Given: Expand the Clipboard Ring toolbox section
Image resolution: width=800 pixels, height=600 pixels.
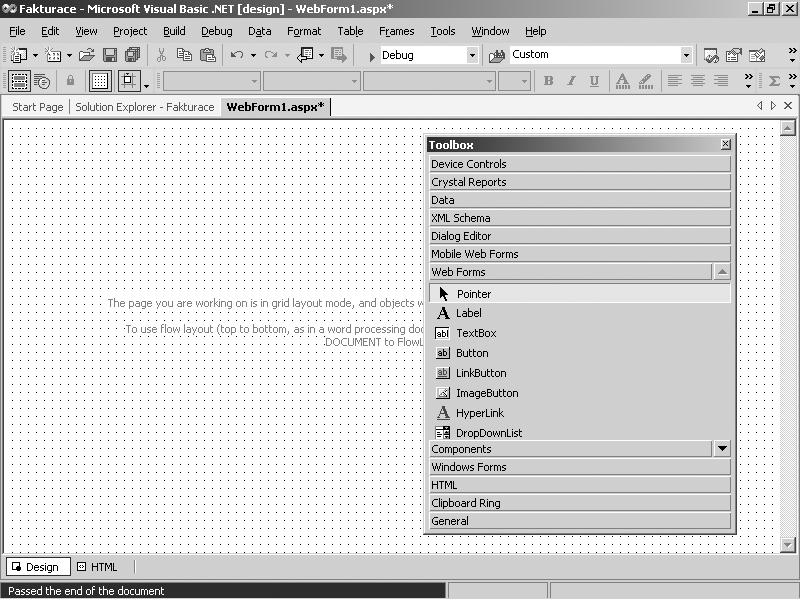Looking at the screenshot, I should click(580, 503).
